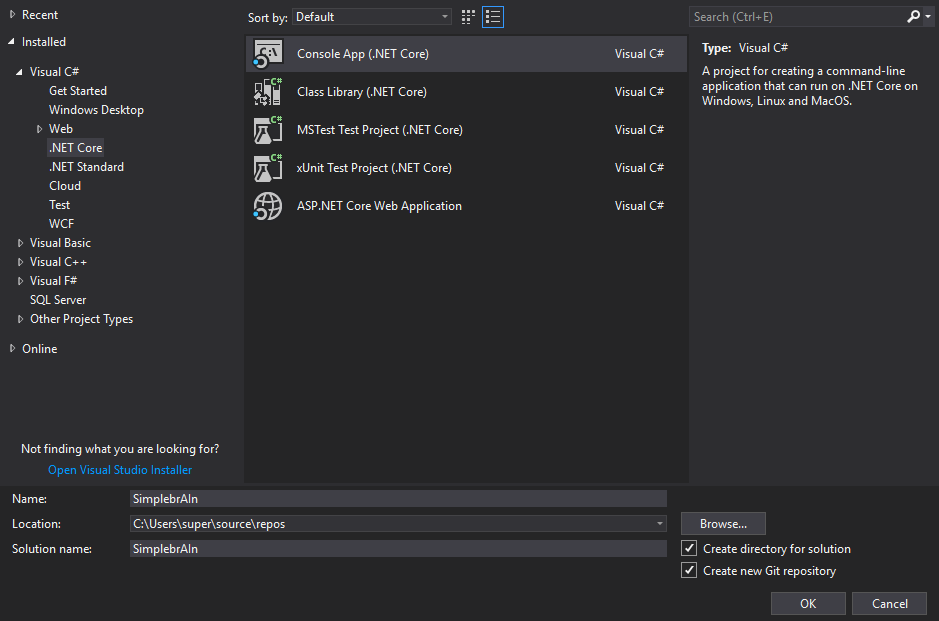
Task: Click the ASP.NET Core Web Application globe icon
Action: pyautogui.click(x=268, y=206)
